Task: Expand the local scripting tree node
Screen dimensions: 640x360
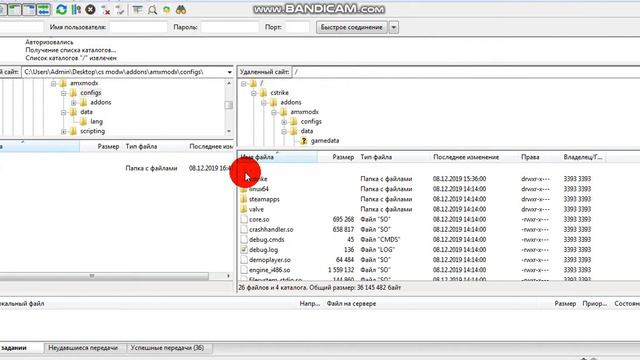Action: coord(64,131)
